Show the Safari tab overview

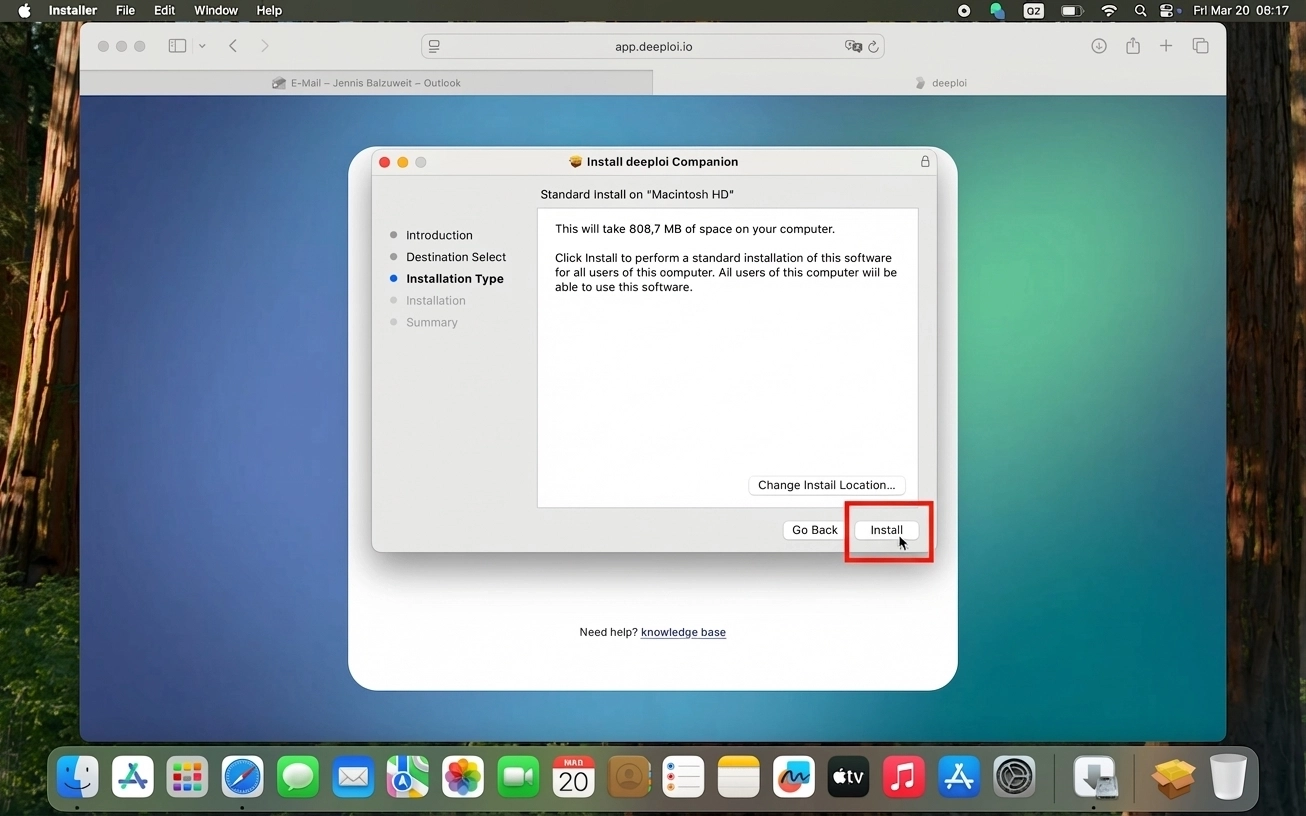click(x=1201, y=46)
